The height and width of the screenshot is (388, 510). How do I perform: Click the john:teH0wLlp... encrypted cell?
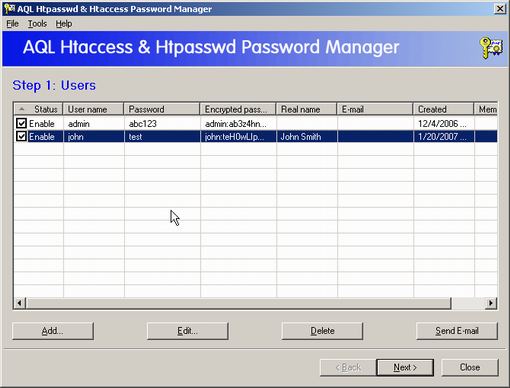[238, 137]
